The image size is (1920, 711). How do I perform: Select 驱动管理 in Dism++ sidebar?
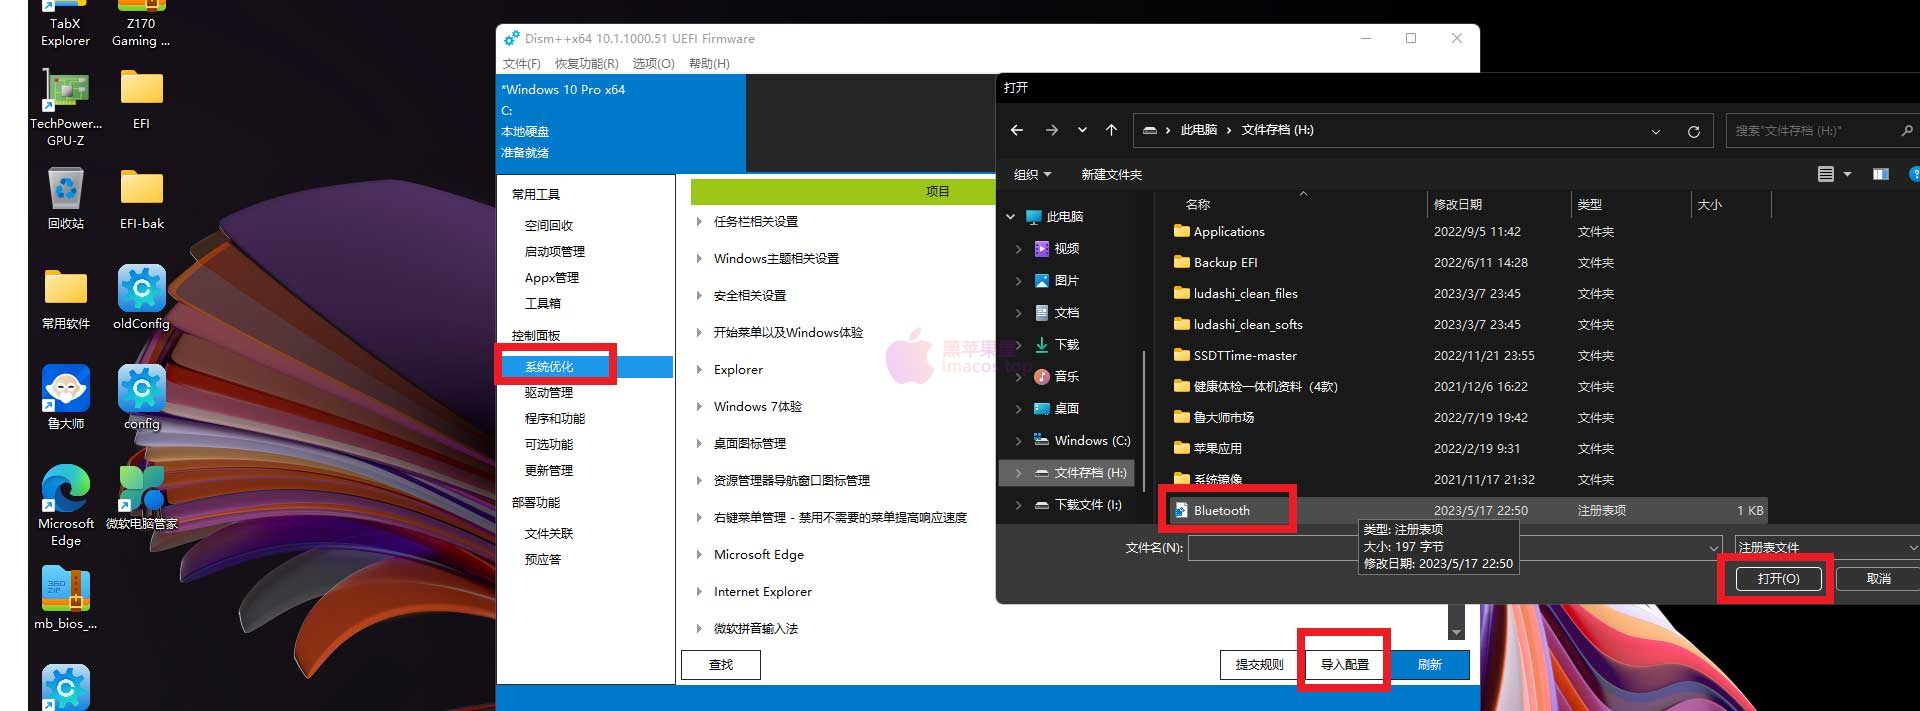(549, 393)
